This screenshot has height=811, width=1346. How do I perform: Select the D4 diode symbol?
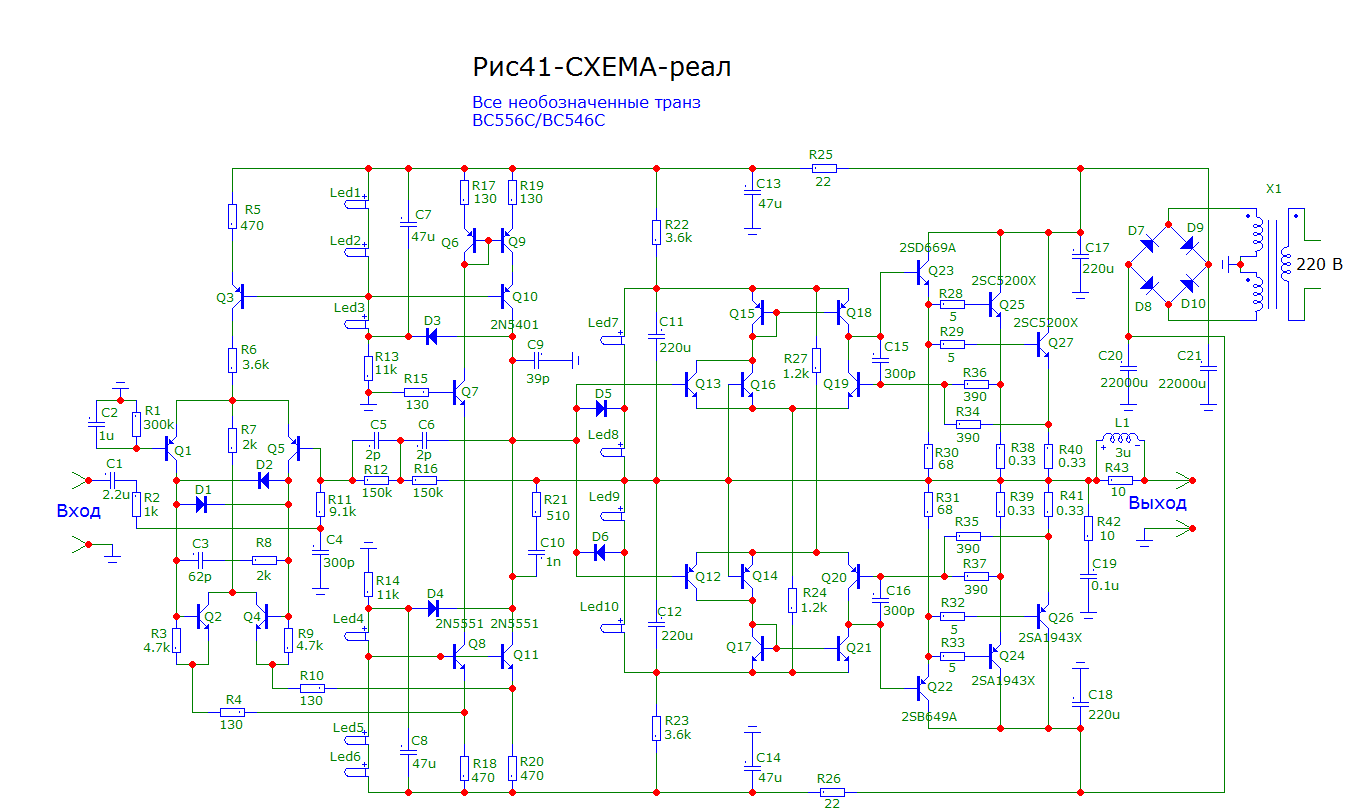[433, 608]
